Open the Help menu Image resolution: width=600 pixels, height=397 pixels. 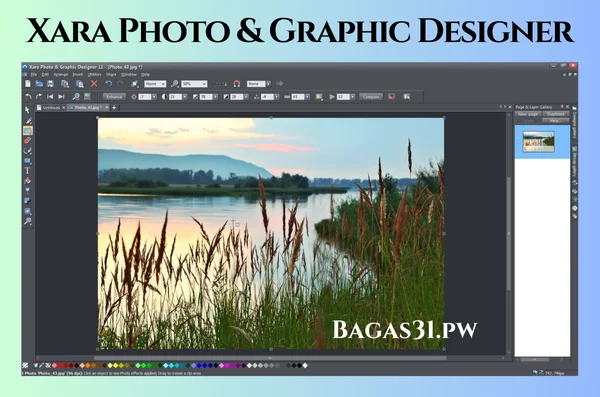click(x=145, y=75)
